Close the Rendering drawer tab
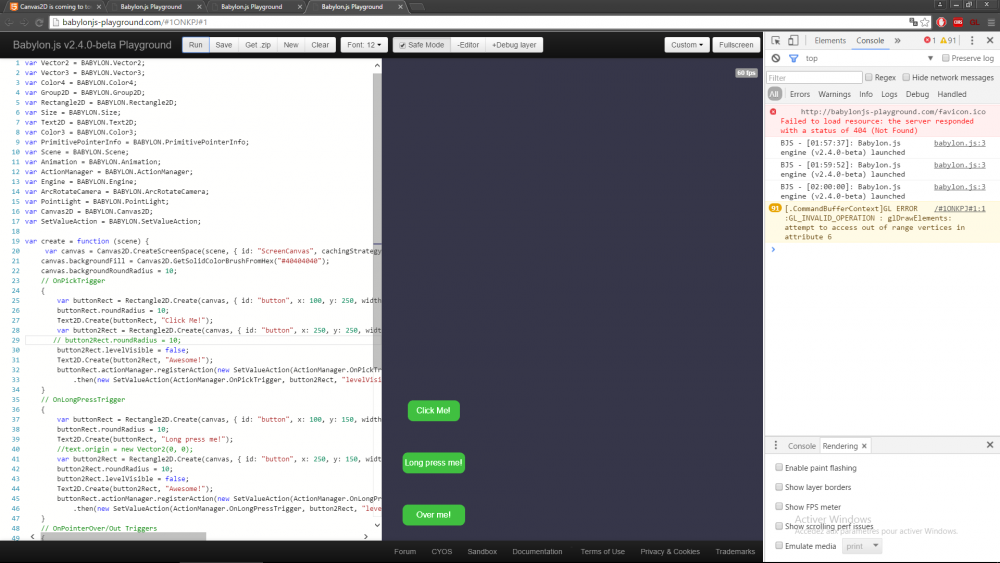The height and width of the screenshot is (563, 1000). click(864, 446)
